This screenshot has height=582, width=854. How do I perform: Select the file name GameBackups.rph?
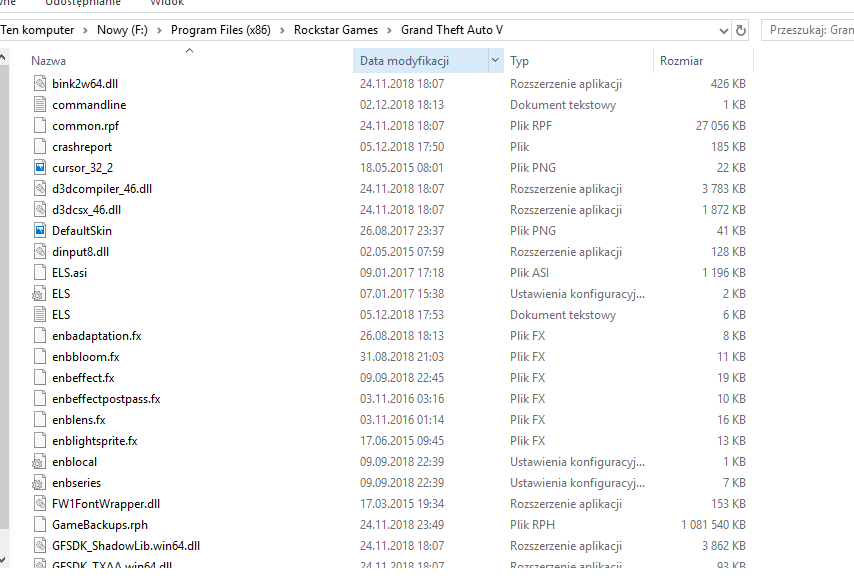(x=100, y=525)
